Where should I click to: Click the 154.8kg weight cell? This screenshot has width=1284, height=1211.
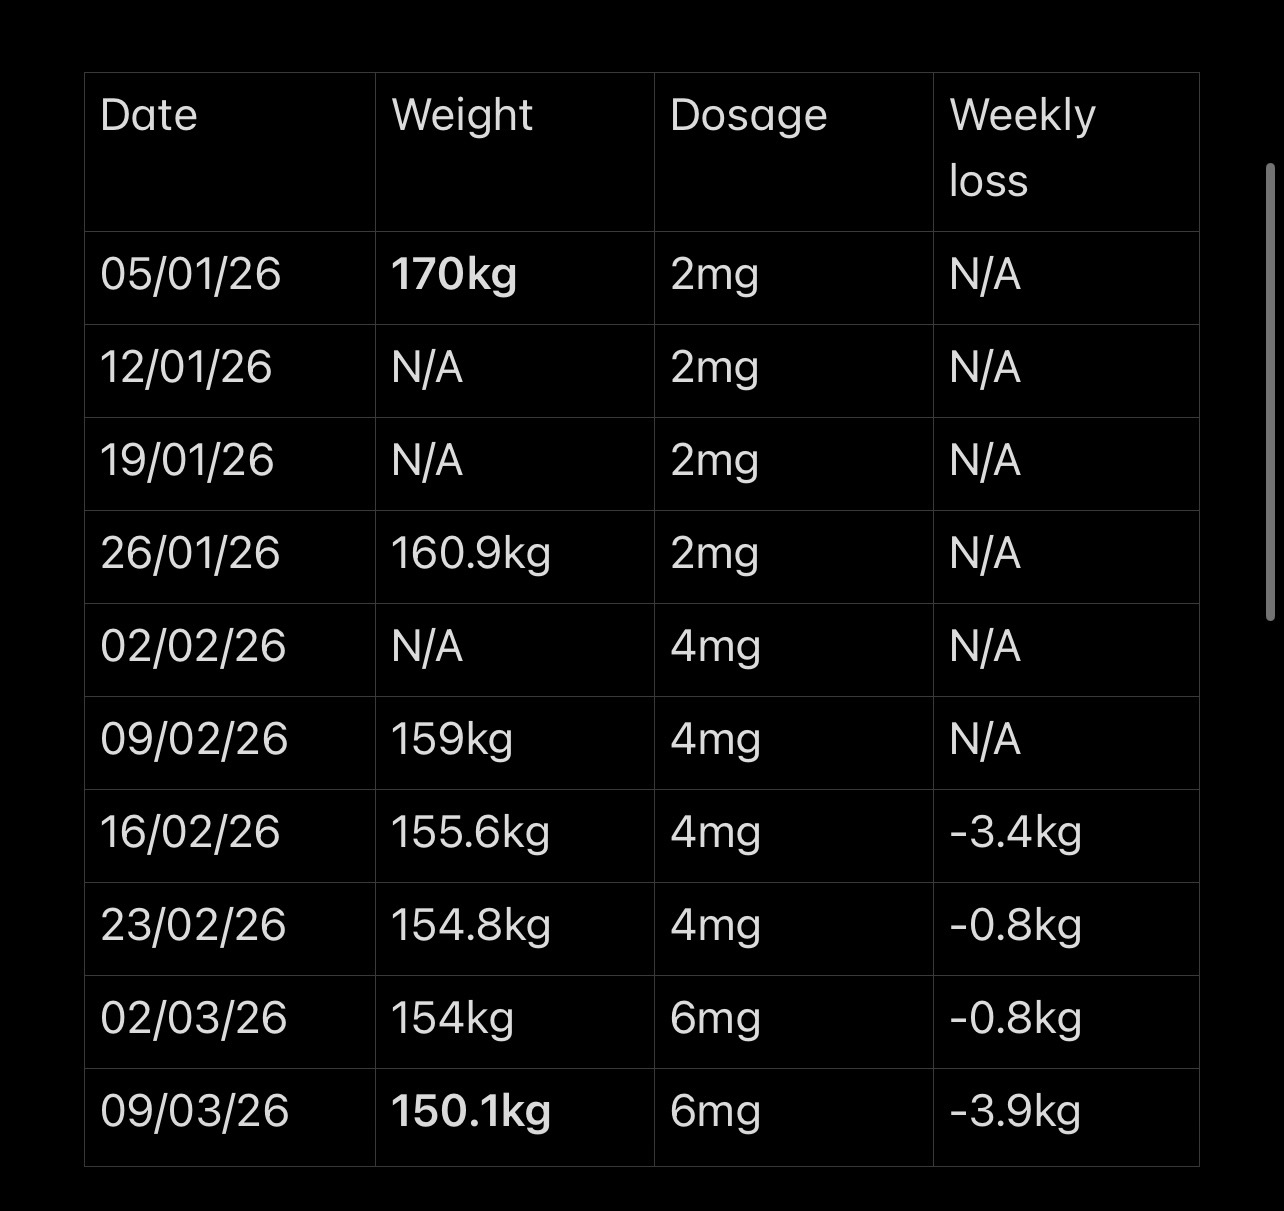tap(470, 926)
